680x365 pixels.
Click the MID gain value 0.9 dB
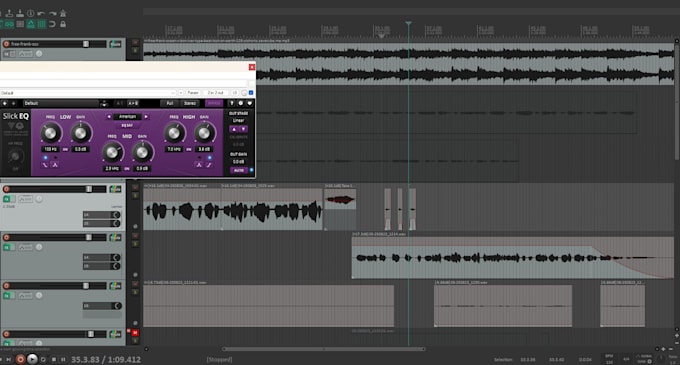click(142, 169)
